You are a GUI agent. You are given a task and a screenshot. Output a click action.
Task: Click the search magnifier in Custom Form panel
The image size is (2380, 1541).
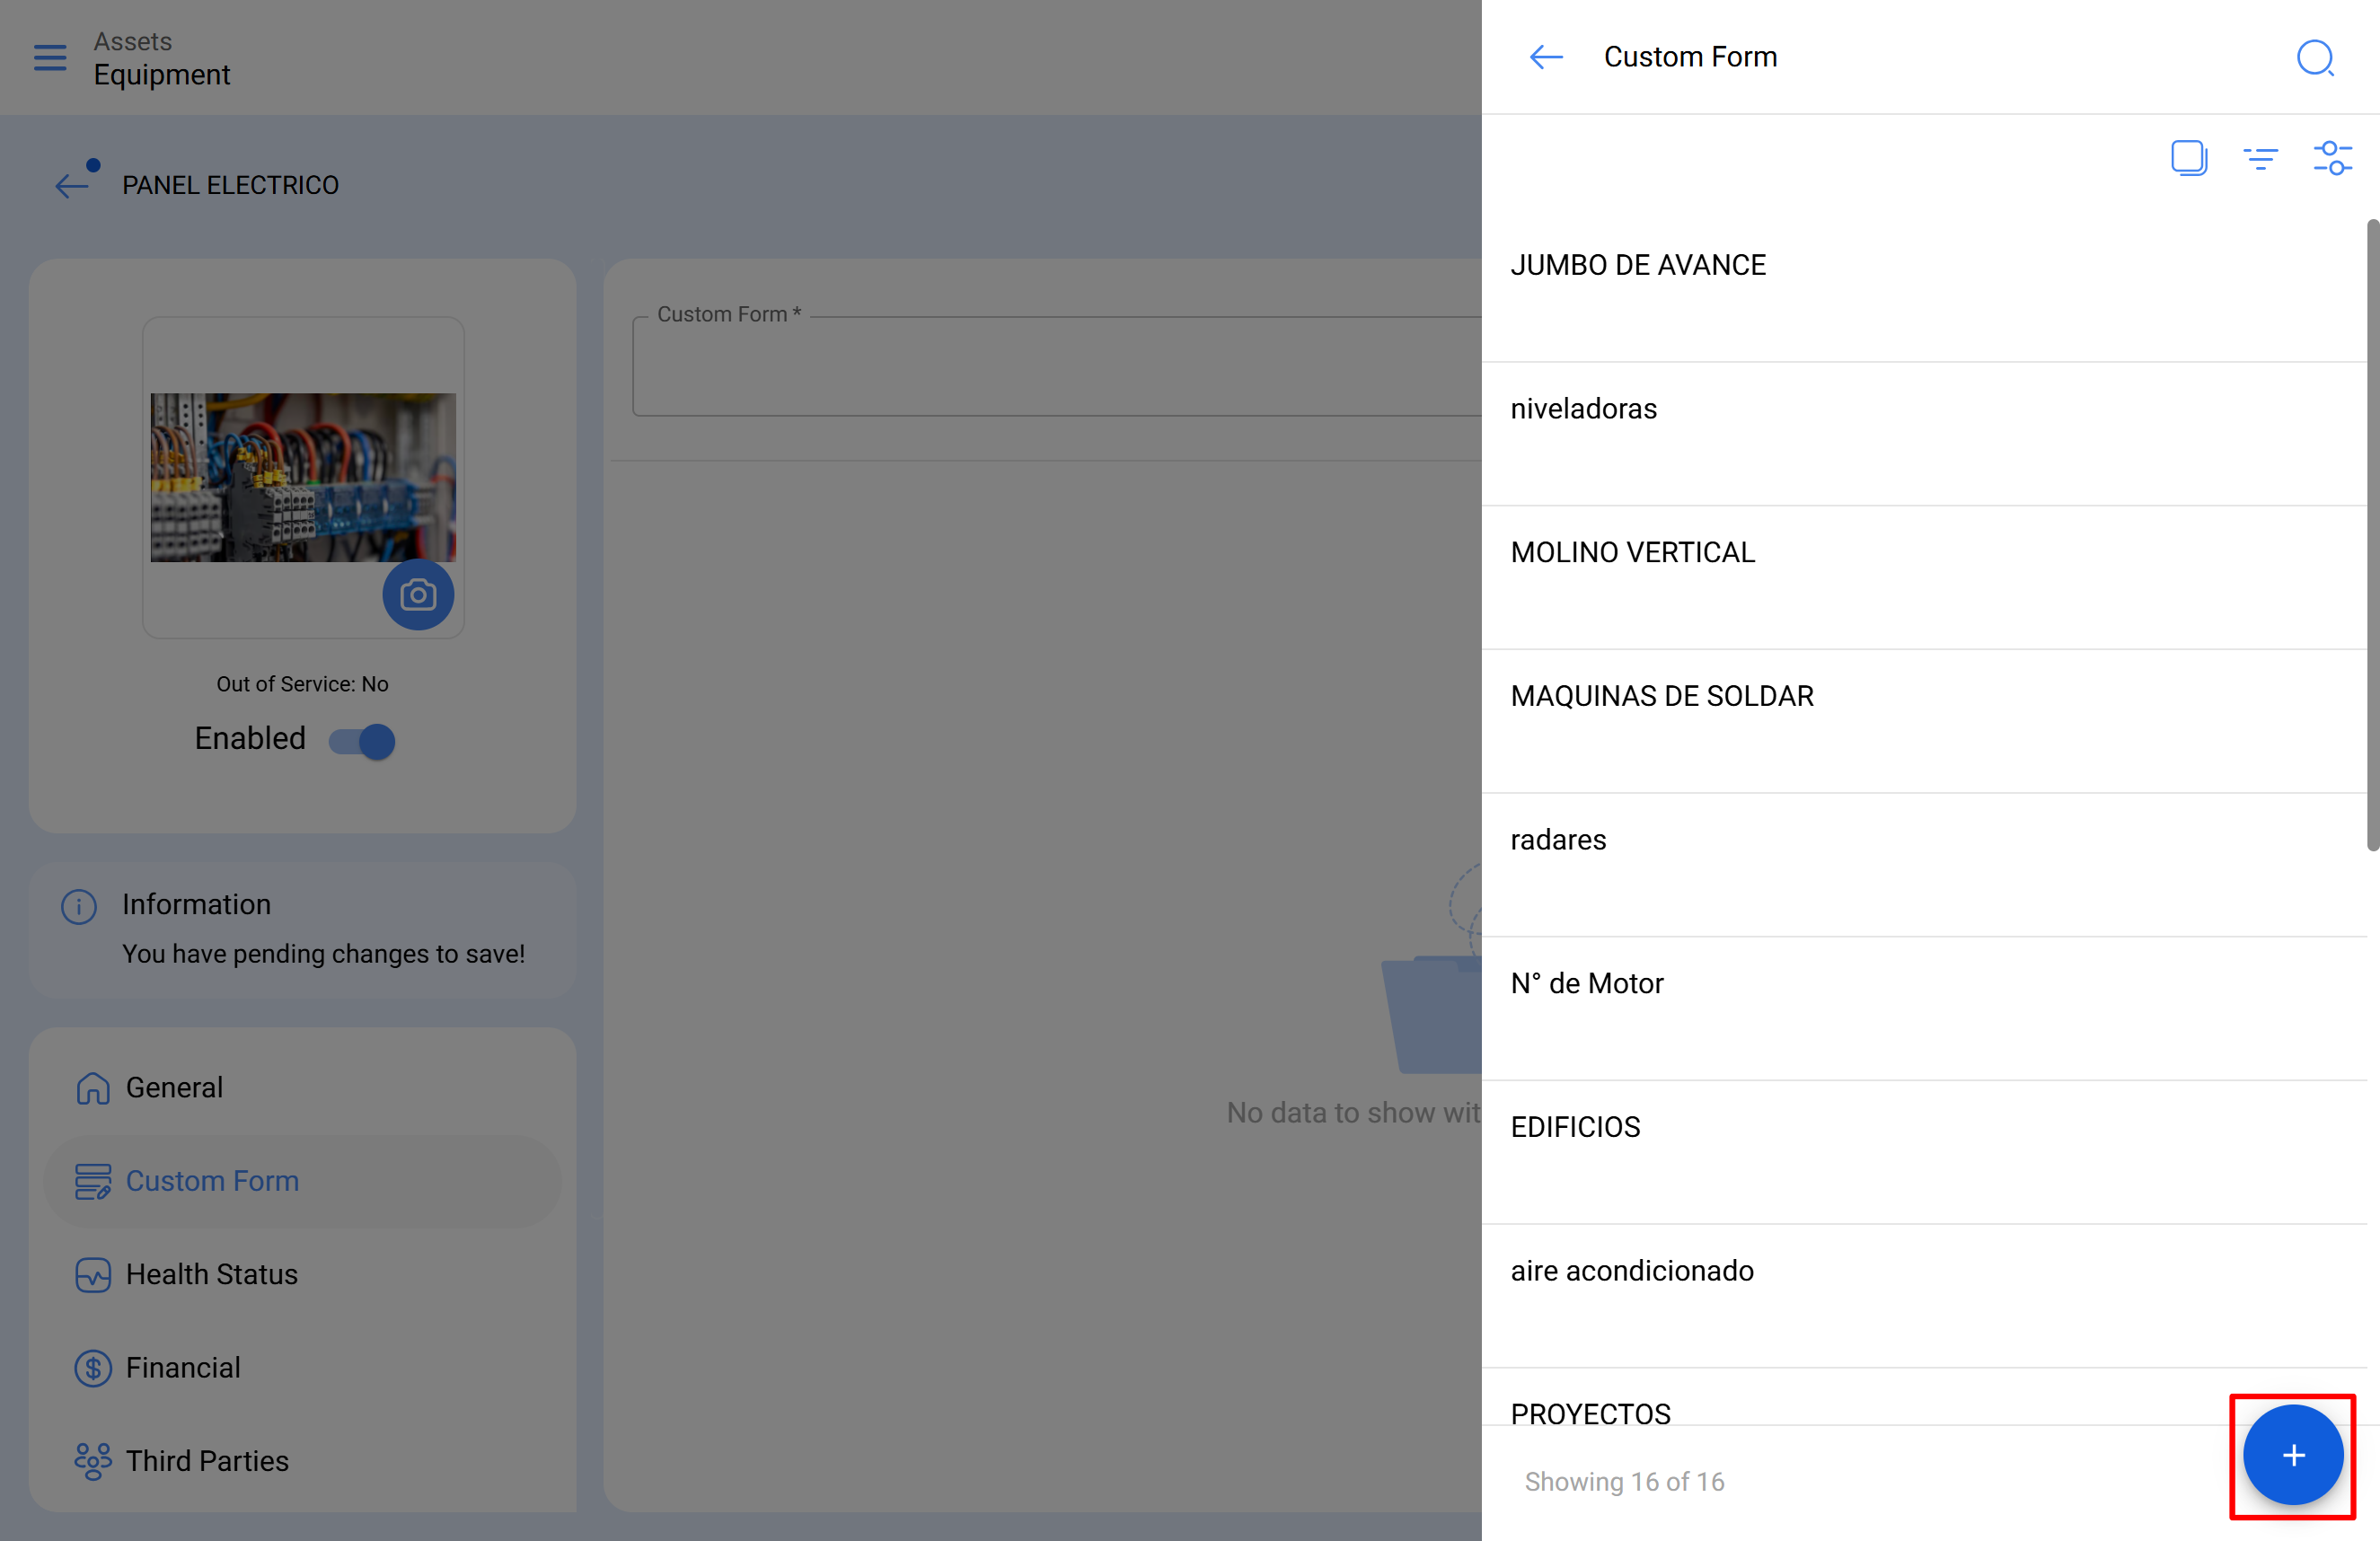pos(2314,58)
